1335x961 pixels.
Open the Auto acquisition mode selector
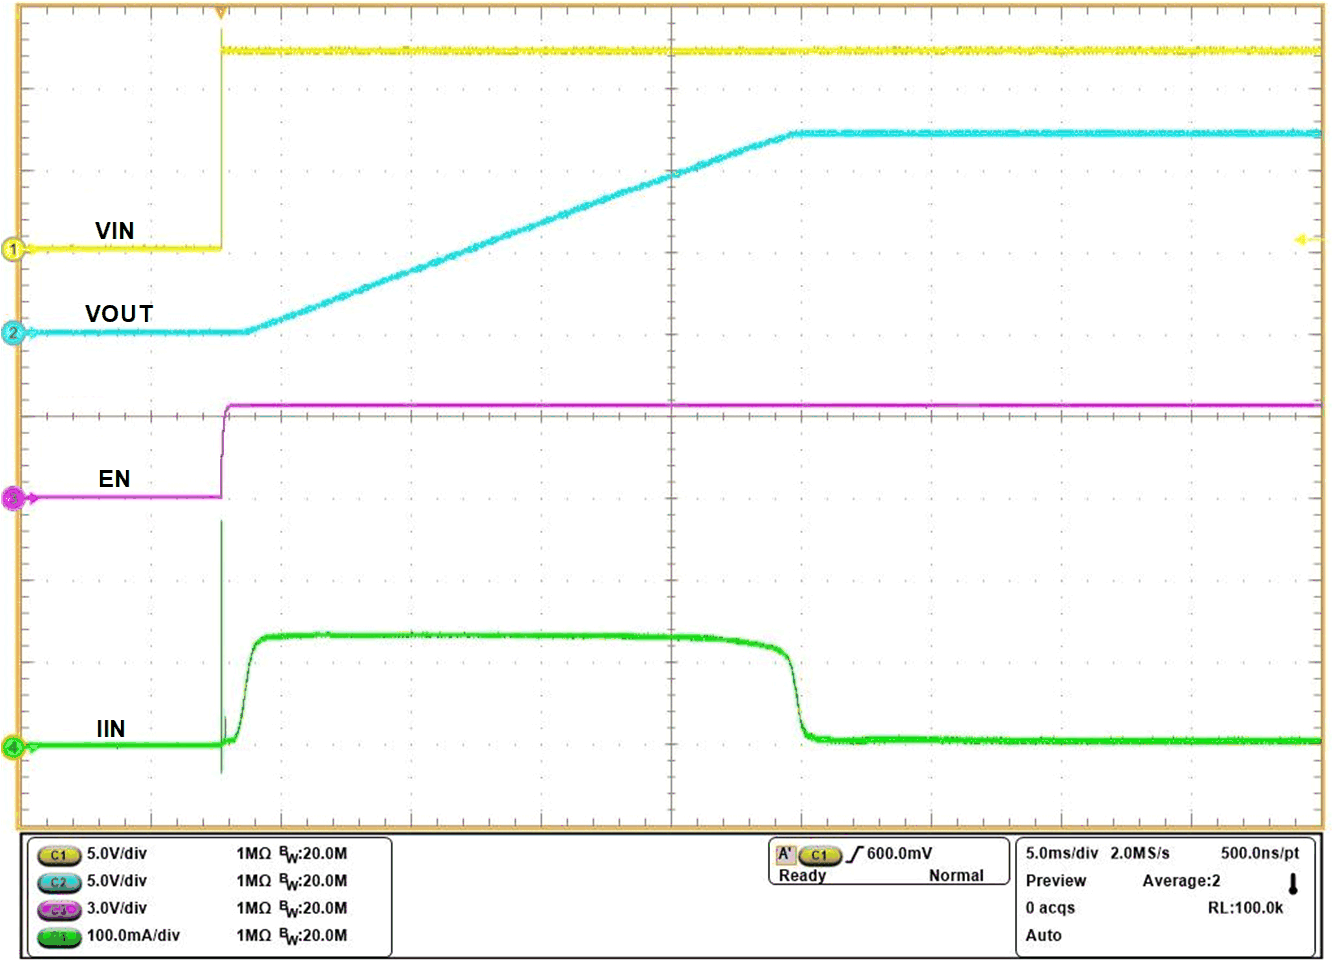(x=1043, y=936)
